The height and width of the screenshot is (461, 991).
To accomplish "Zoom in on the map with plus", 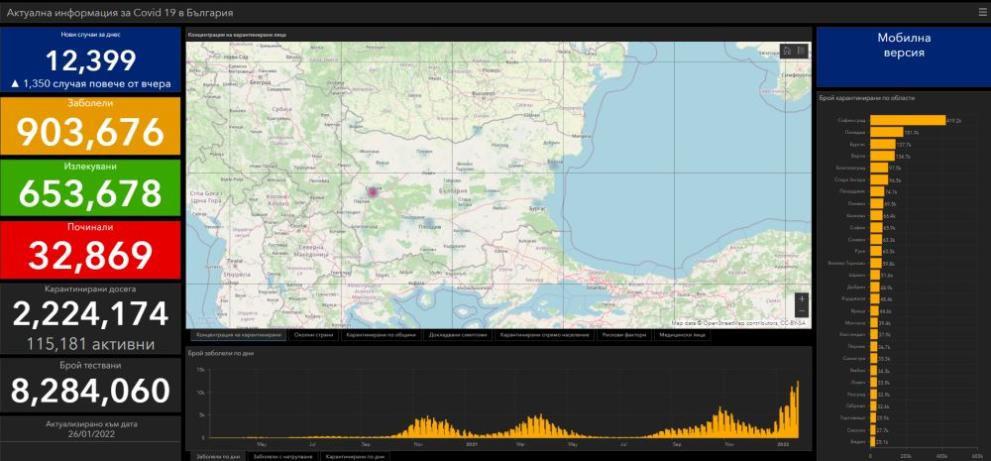I will click(x=802, y=299).
